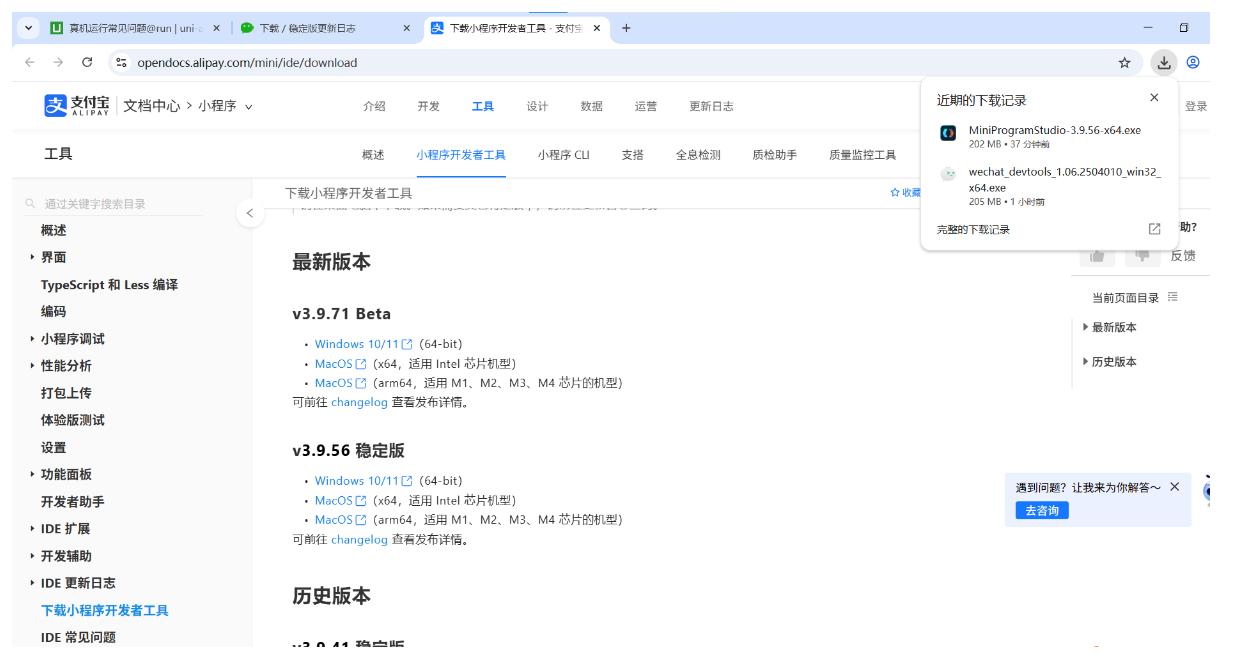Open 打包上传 in the sidebar
The image size is (1239, 656).
(x=66, y=393)
